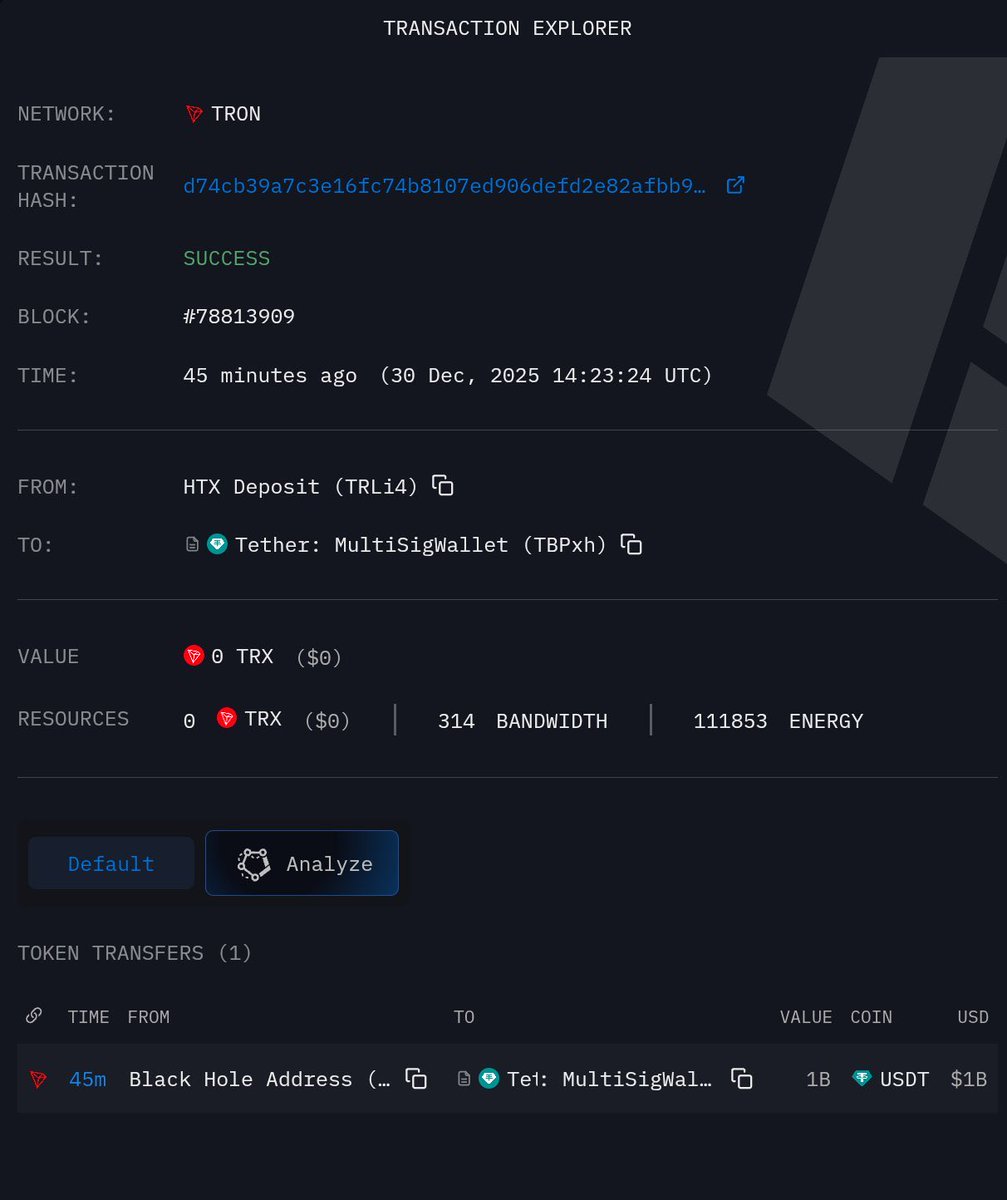Click the TRON logo beside network name
This screenshot has height=1200, width=1007.
tap(194, 114)
